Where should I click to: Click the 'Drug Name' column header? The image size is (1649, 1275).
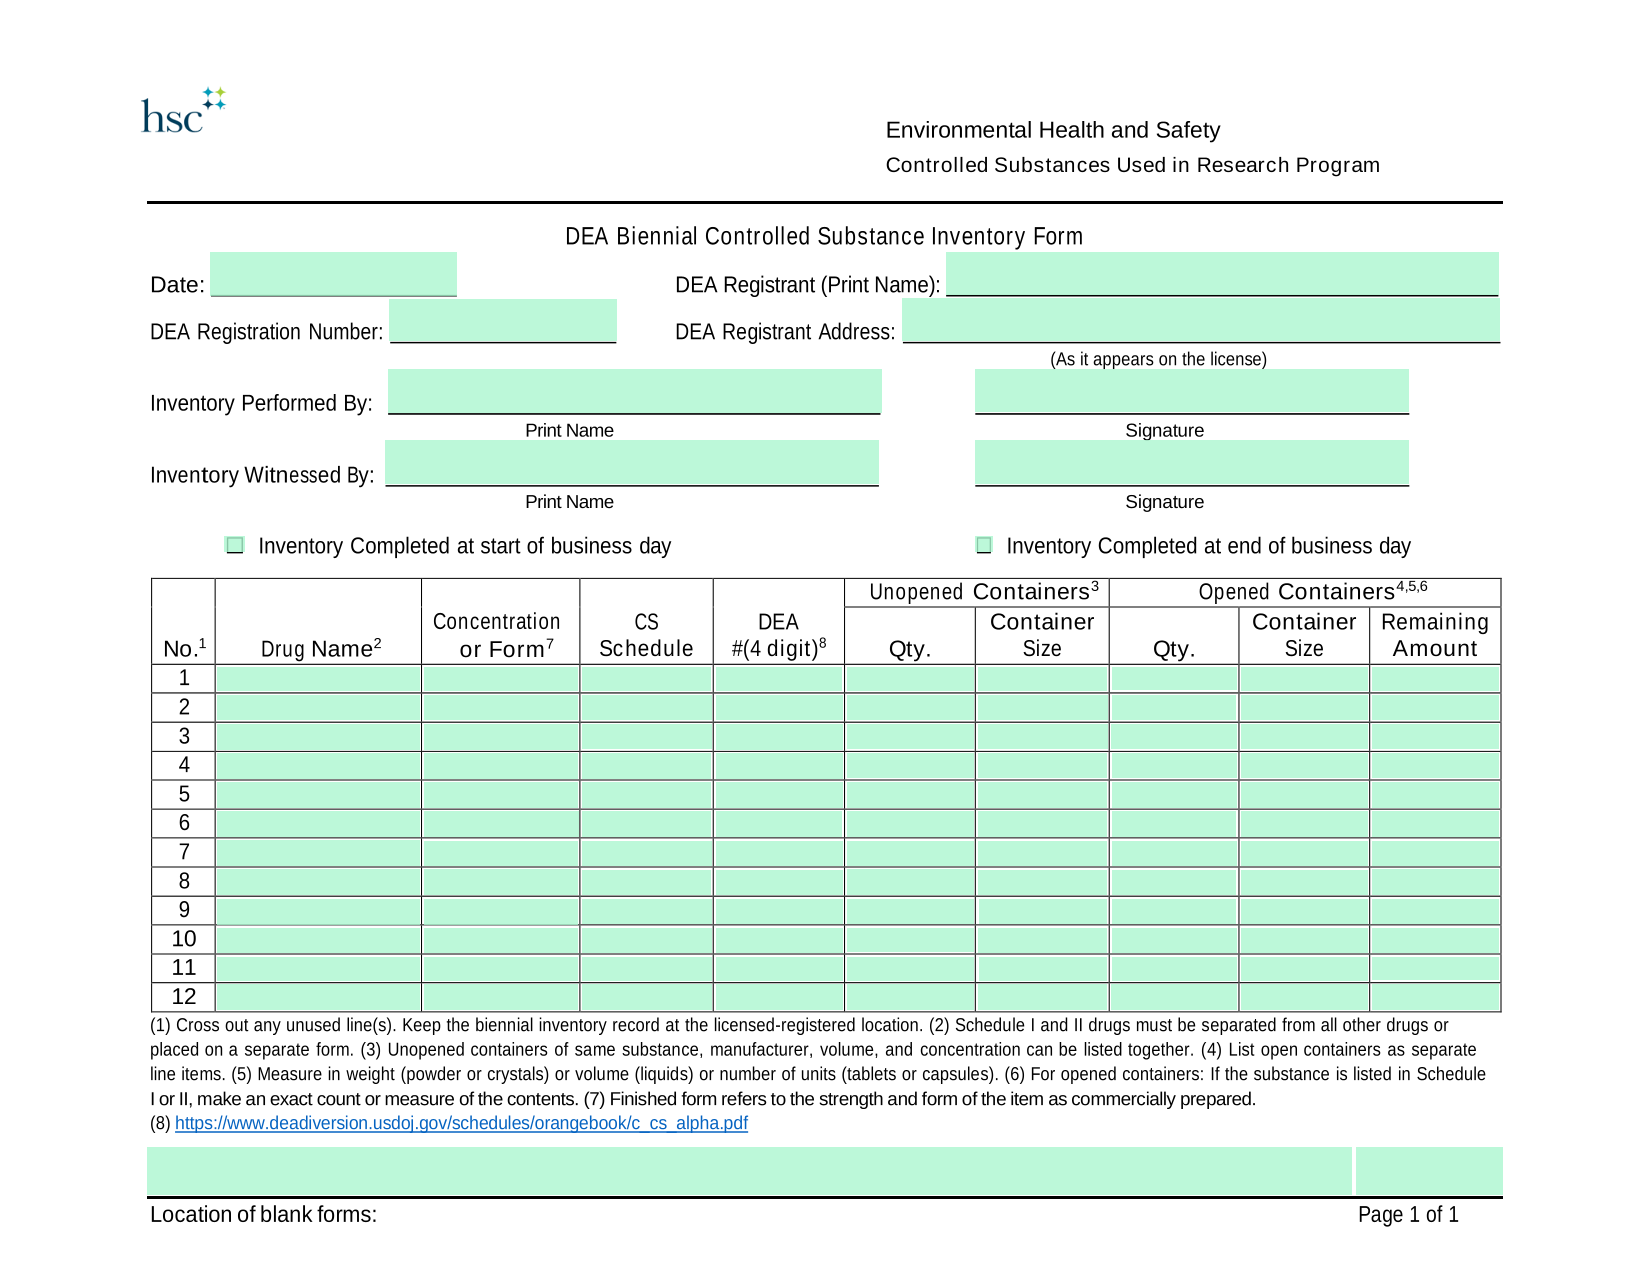point(321,649)
